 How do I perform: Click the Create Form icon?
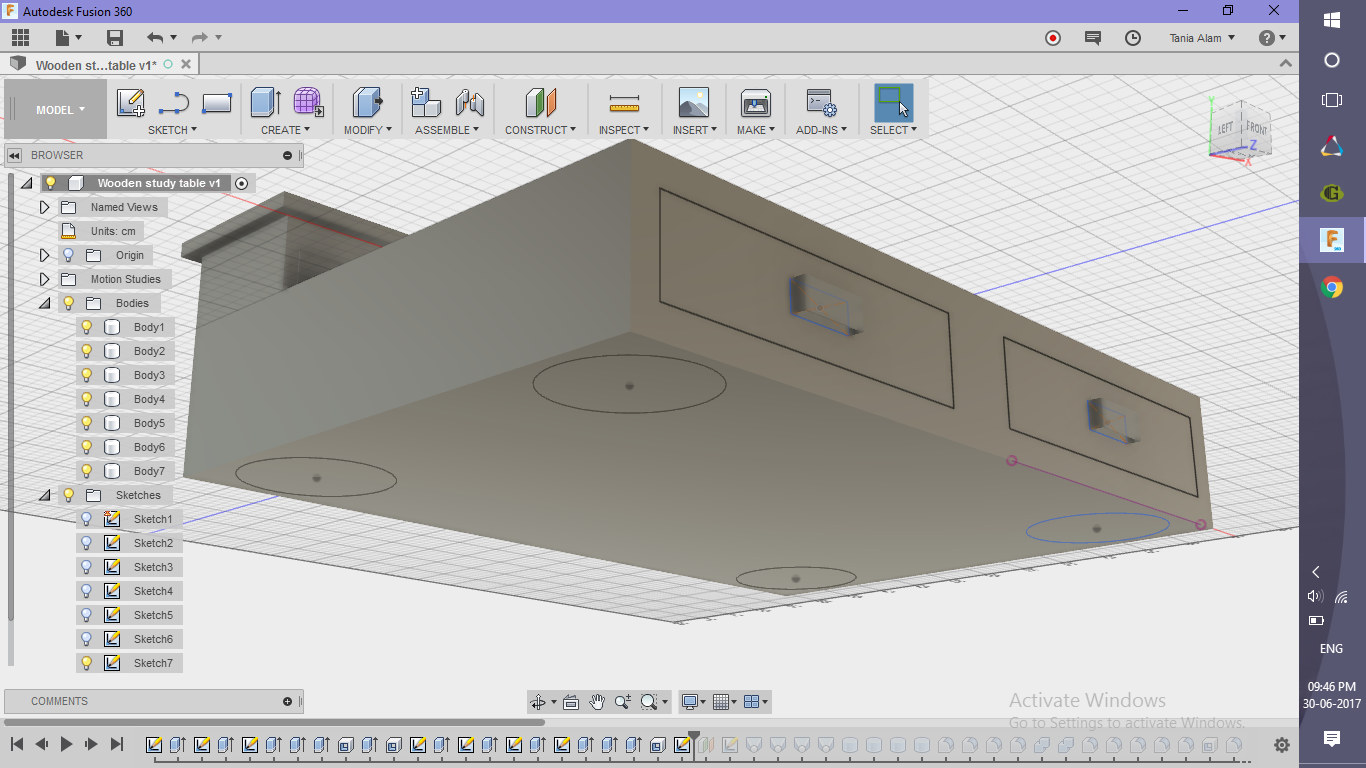click(308, 103)
